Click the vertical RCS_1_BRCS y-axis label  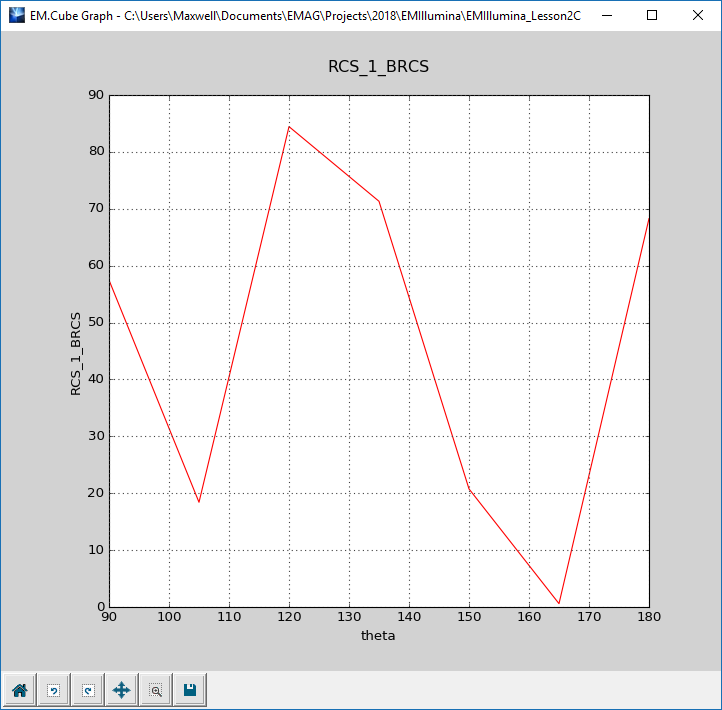pos(76,351)
